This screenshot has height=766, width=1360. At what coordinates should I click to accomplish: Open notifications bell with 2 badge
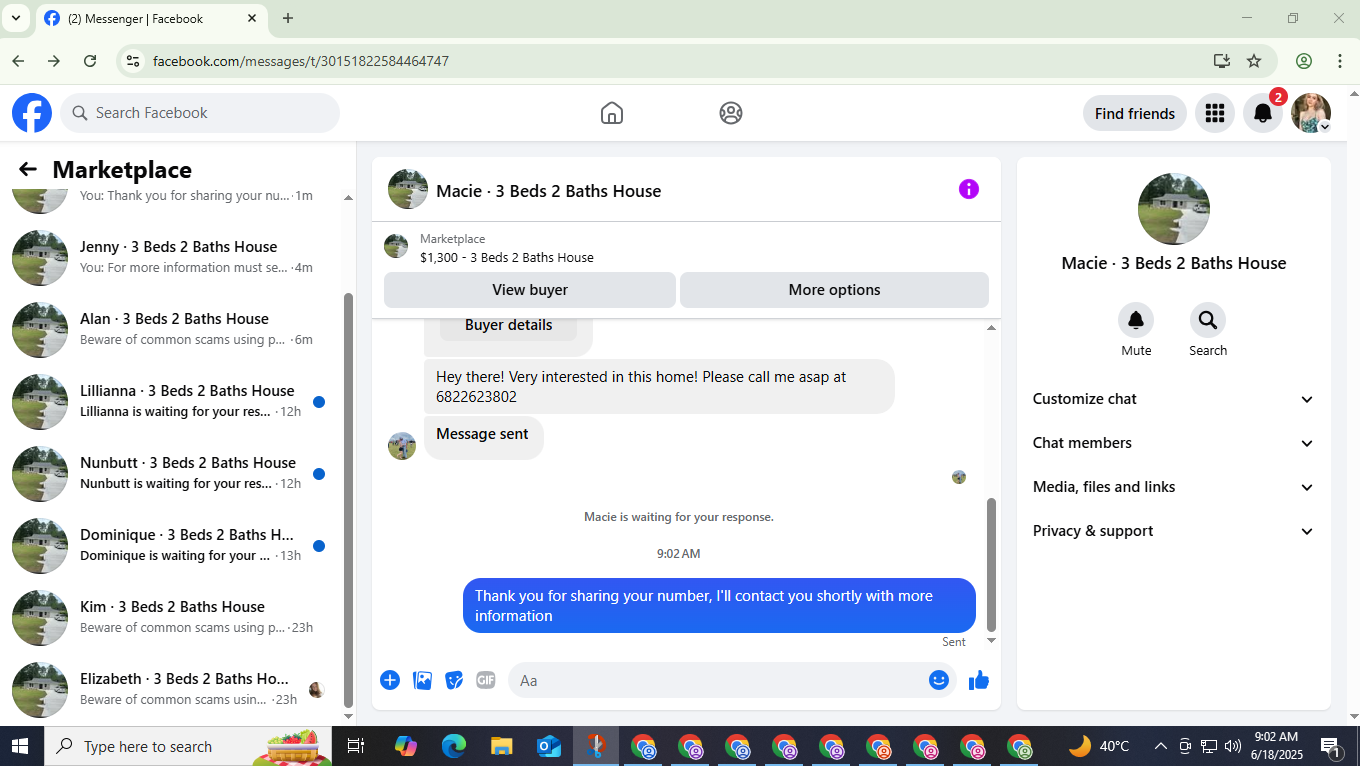1263,113
